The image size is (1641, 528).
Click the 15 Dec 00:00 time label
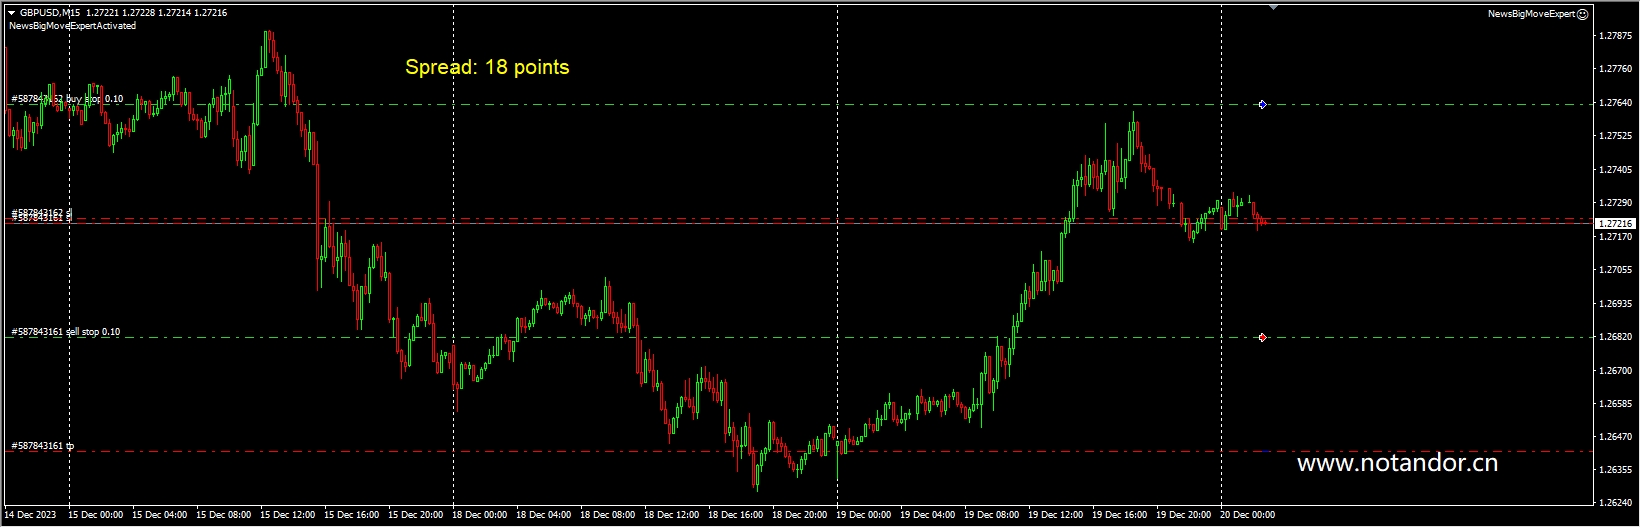coord(97,515)
